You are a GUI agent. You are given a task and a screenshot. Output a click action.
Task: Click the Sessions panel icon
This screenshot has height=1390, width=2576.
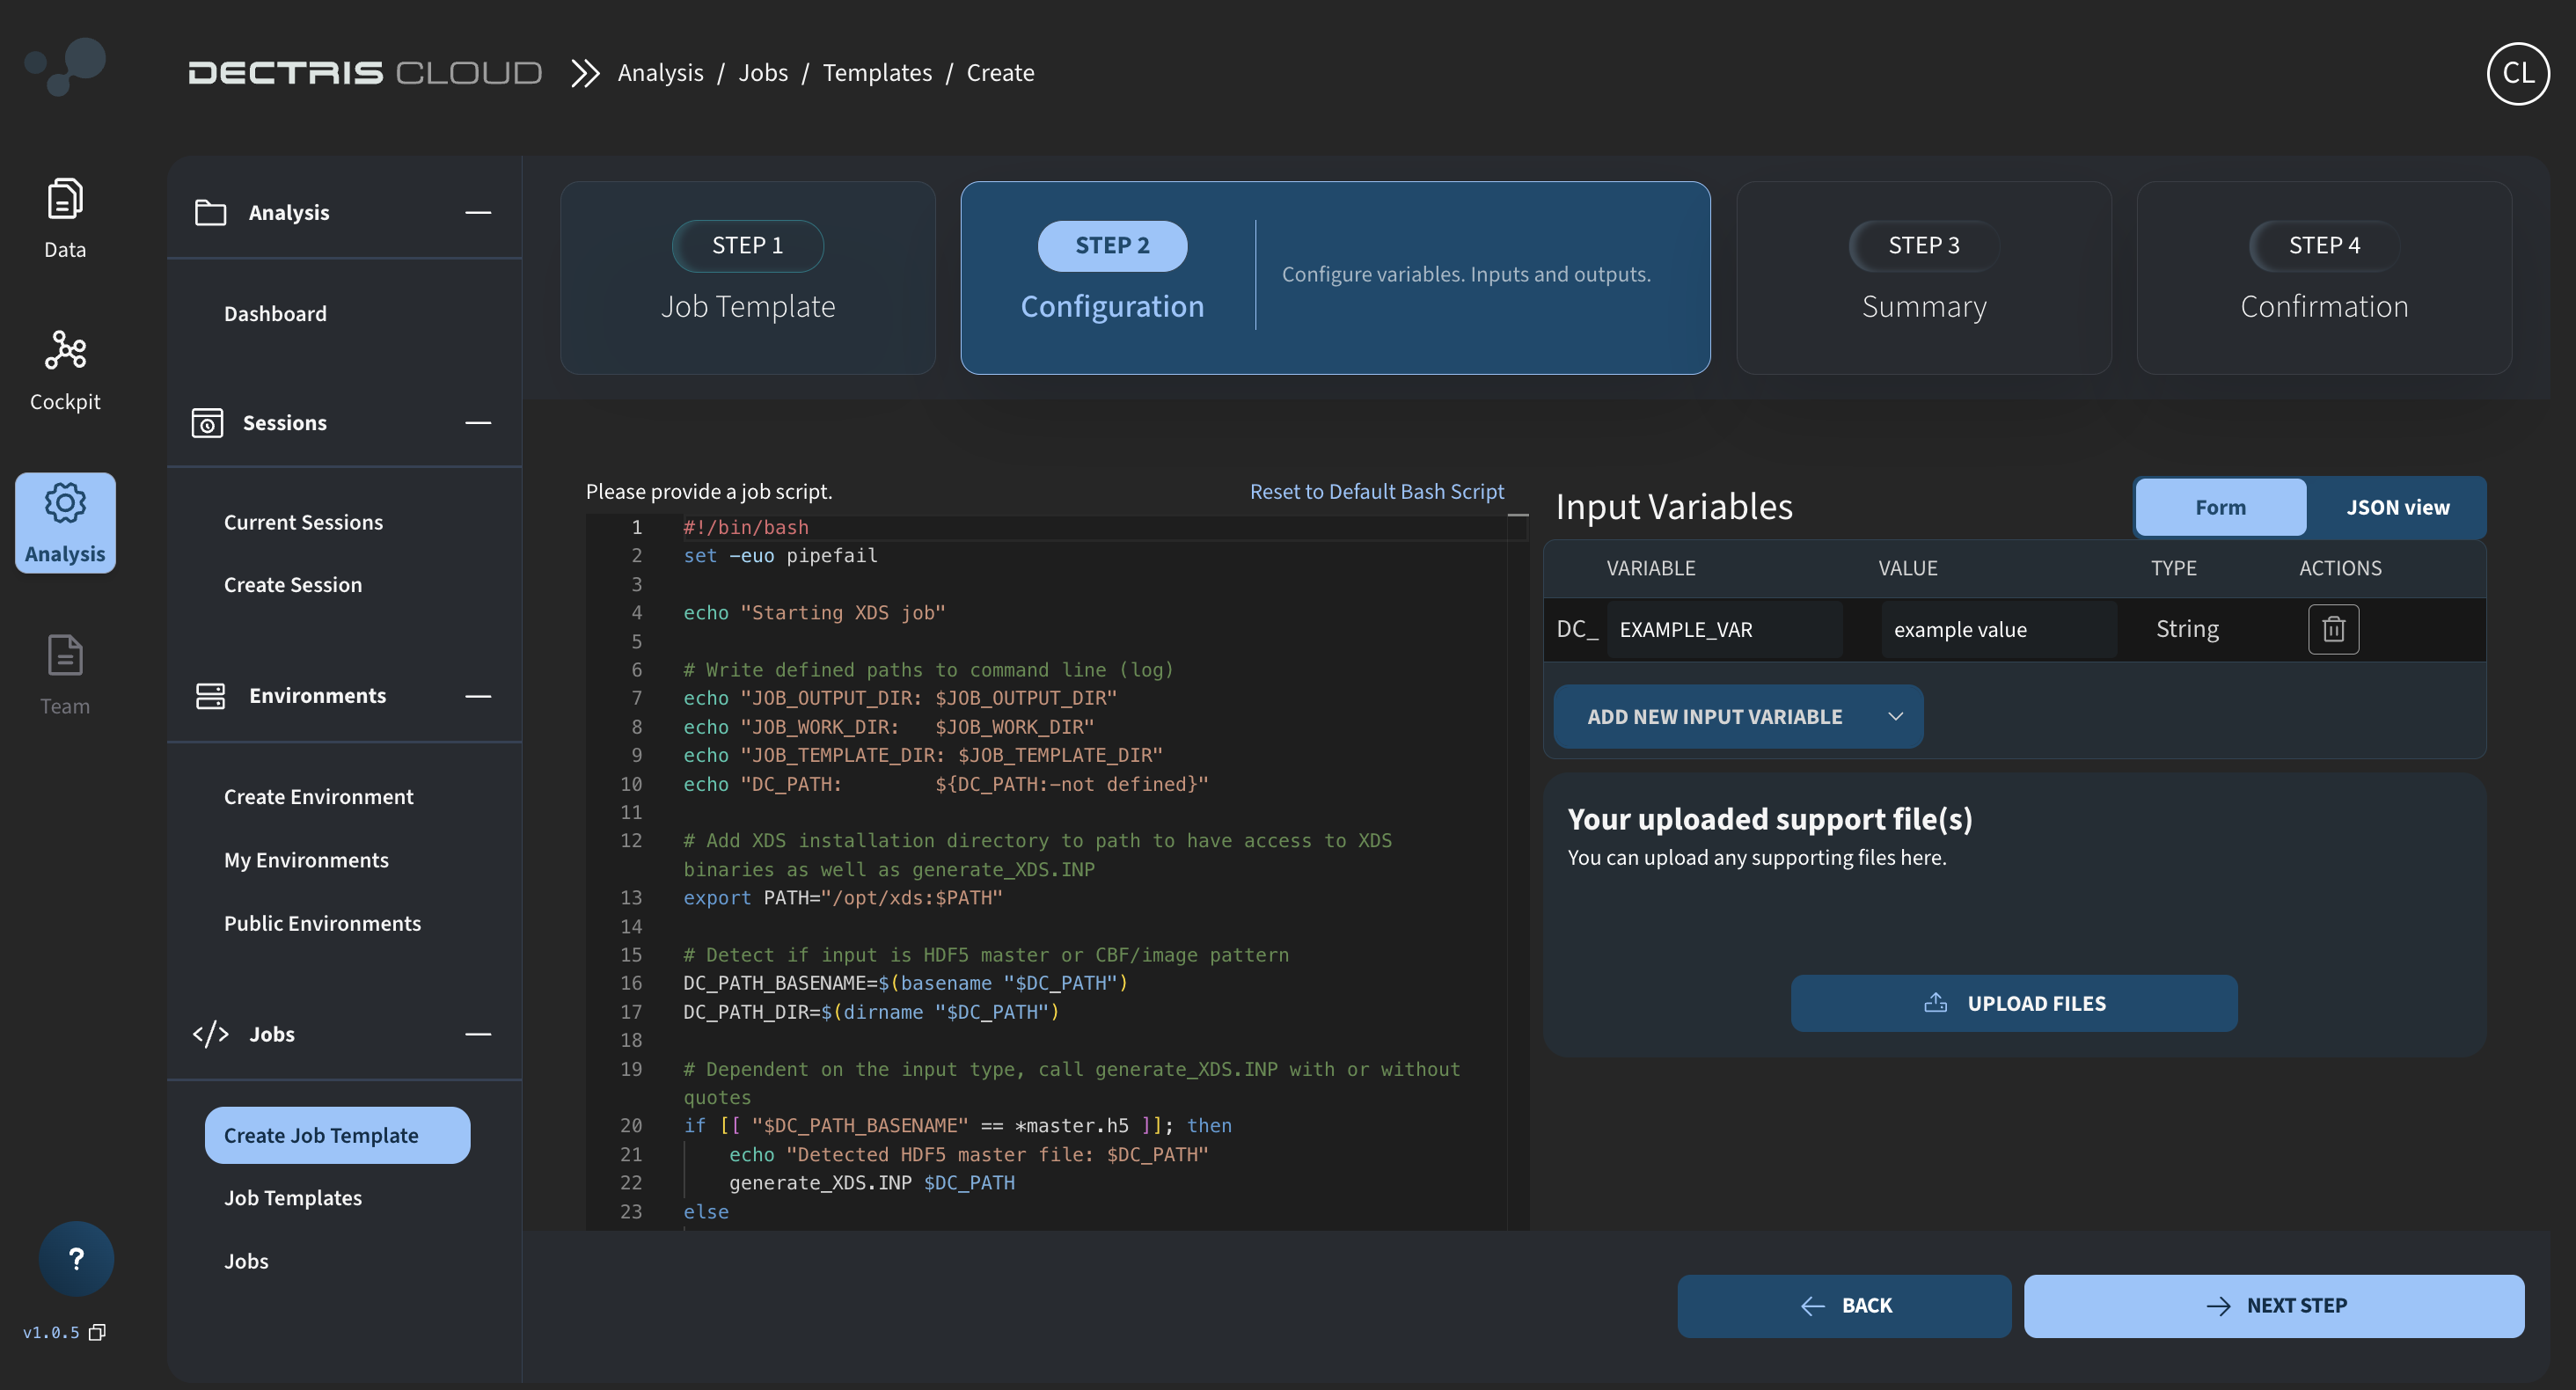[207, 423]
